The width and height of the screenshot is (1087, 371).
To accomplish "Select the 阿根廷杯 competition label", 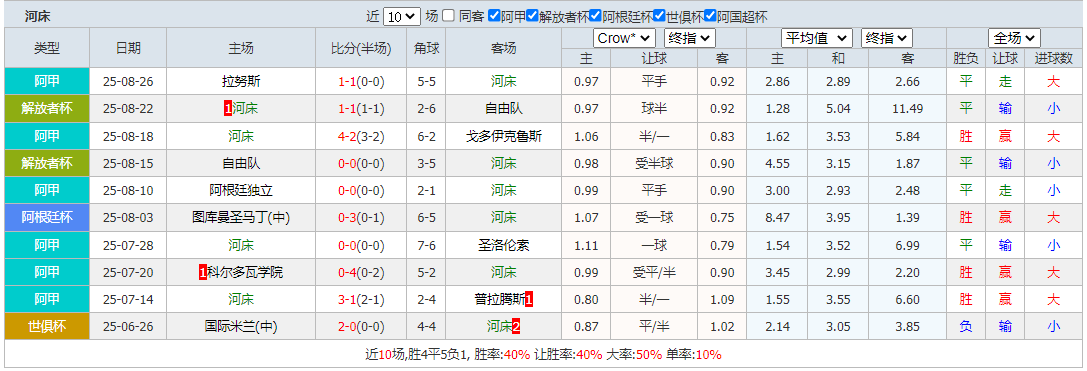I will click(x=47, y=218).
